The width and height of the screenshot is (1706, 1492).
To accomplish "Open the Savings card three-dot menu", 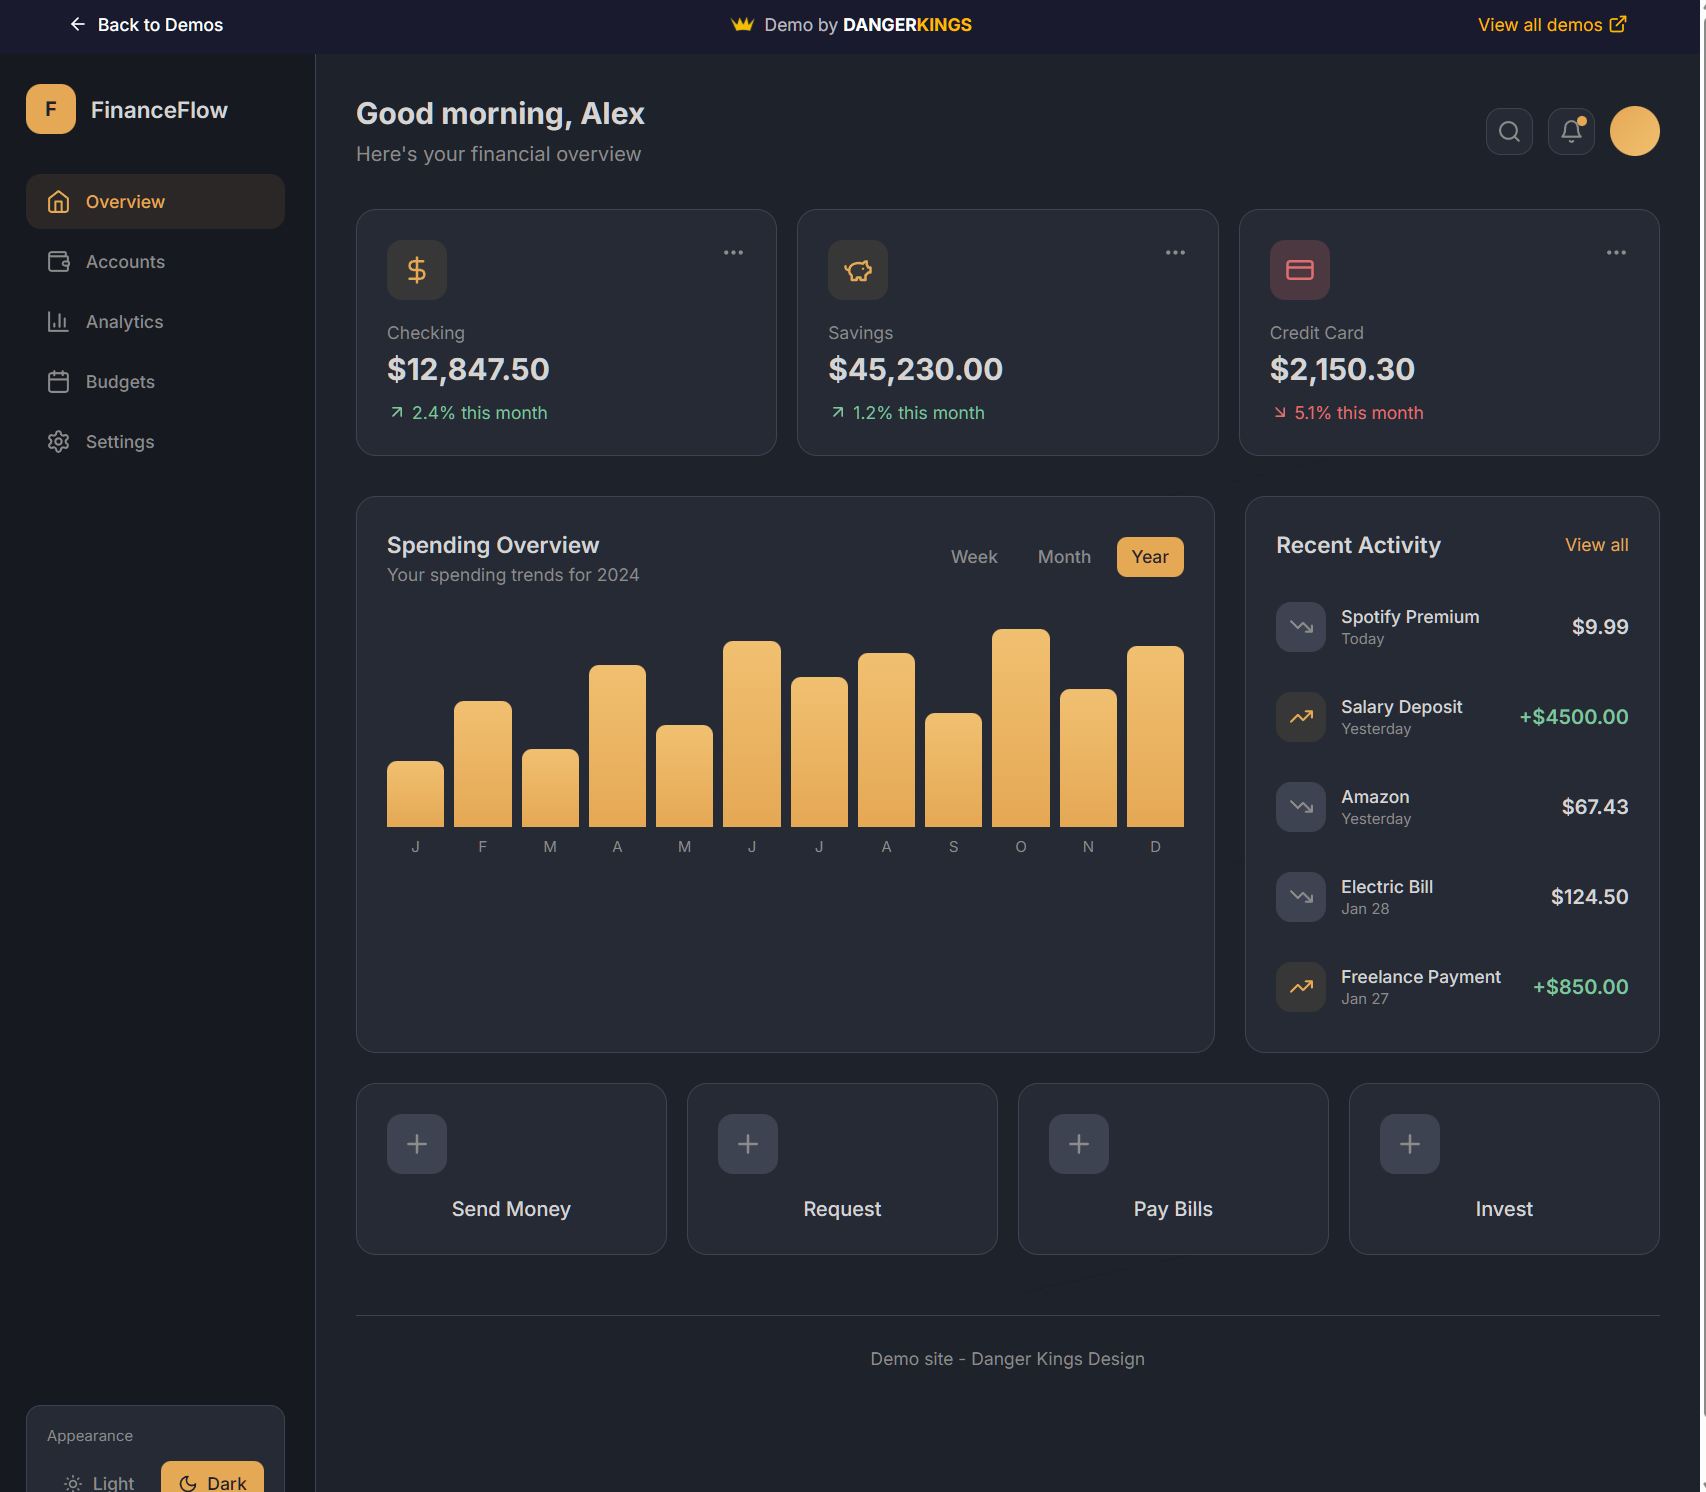I will pos(1175,252).
